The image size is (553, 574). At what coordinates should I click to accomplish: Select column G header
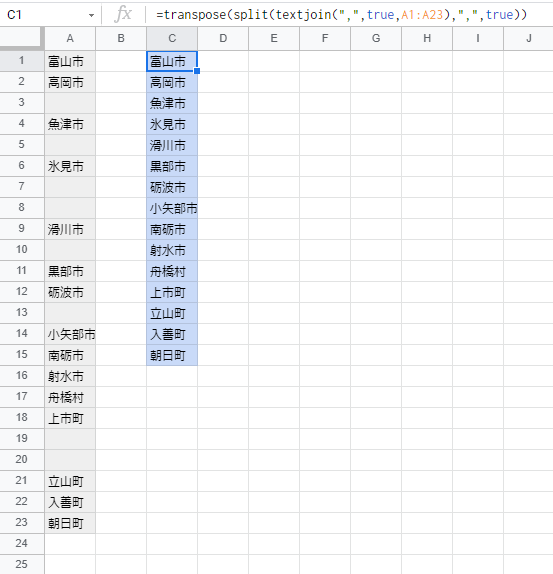[x=376, y=38]
